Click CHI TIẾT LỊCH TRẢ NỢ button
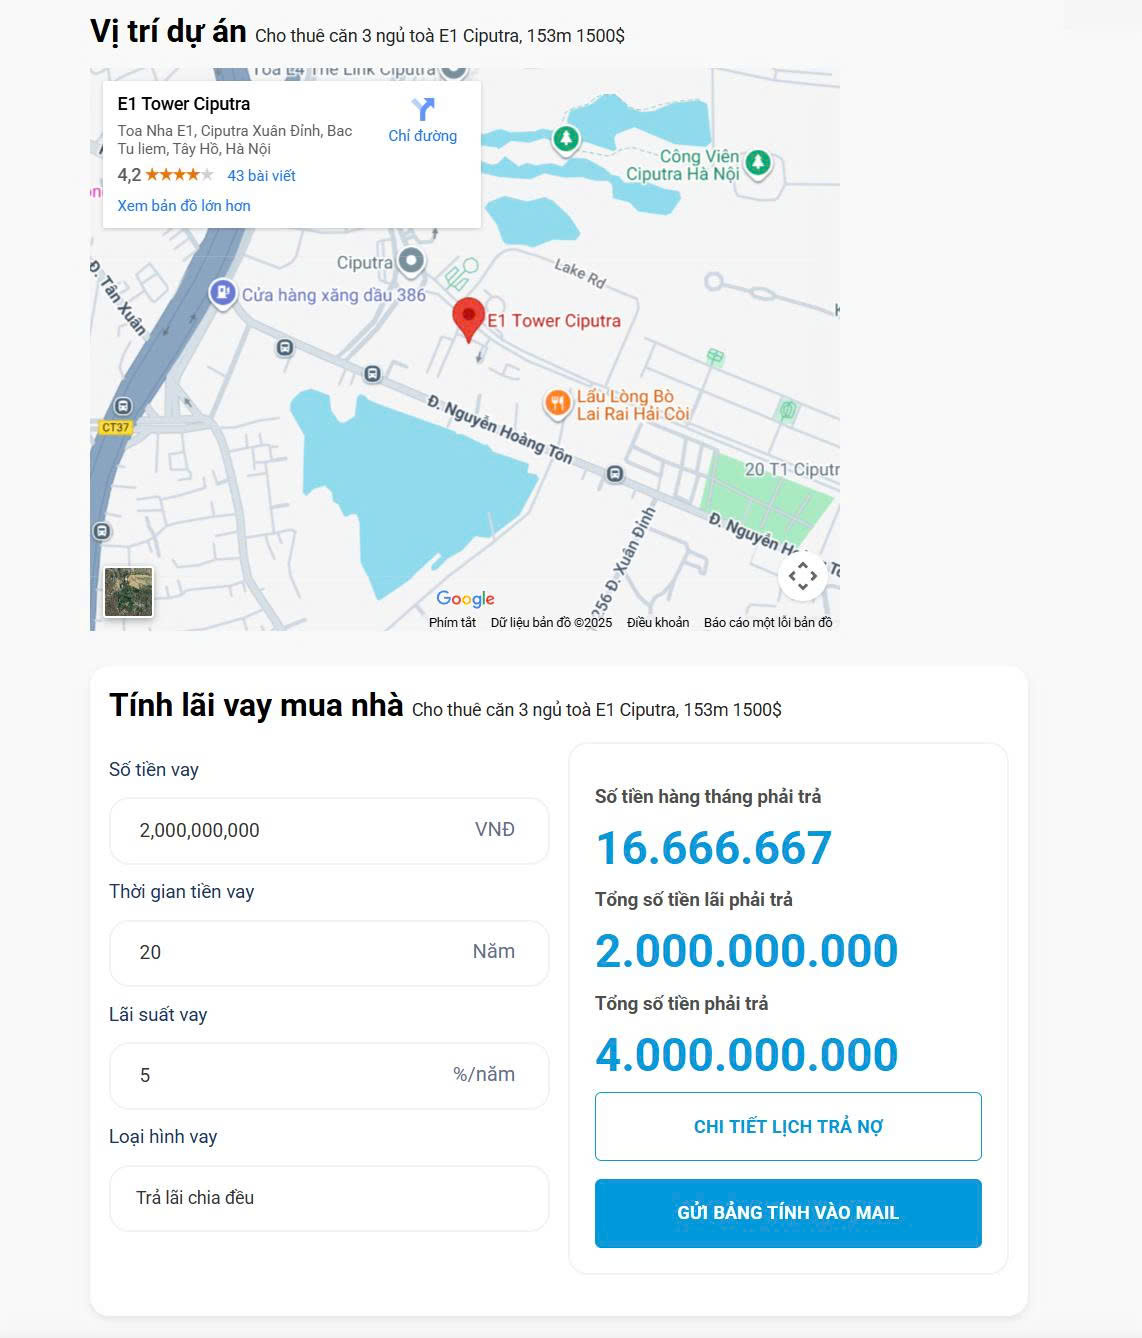Screen dimensions: 1142x1338 click(x=788, y=1126)
